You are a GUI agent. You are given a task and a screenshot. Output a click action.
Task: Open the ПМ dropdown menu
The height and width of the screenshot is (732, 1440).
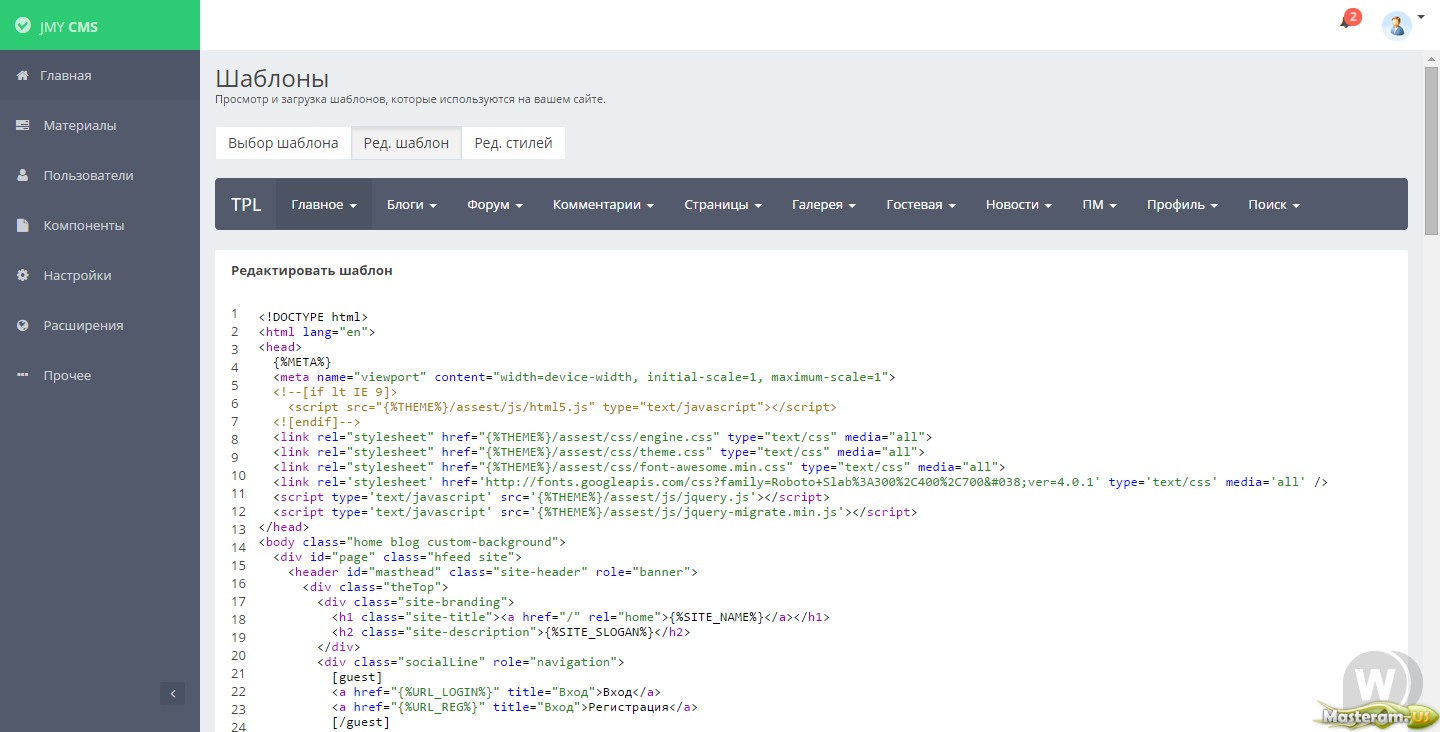1099,204
